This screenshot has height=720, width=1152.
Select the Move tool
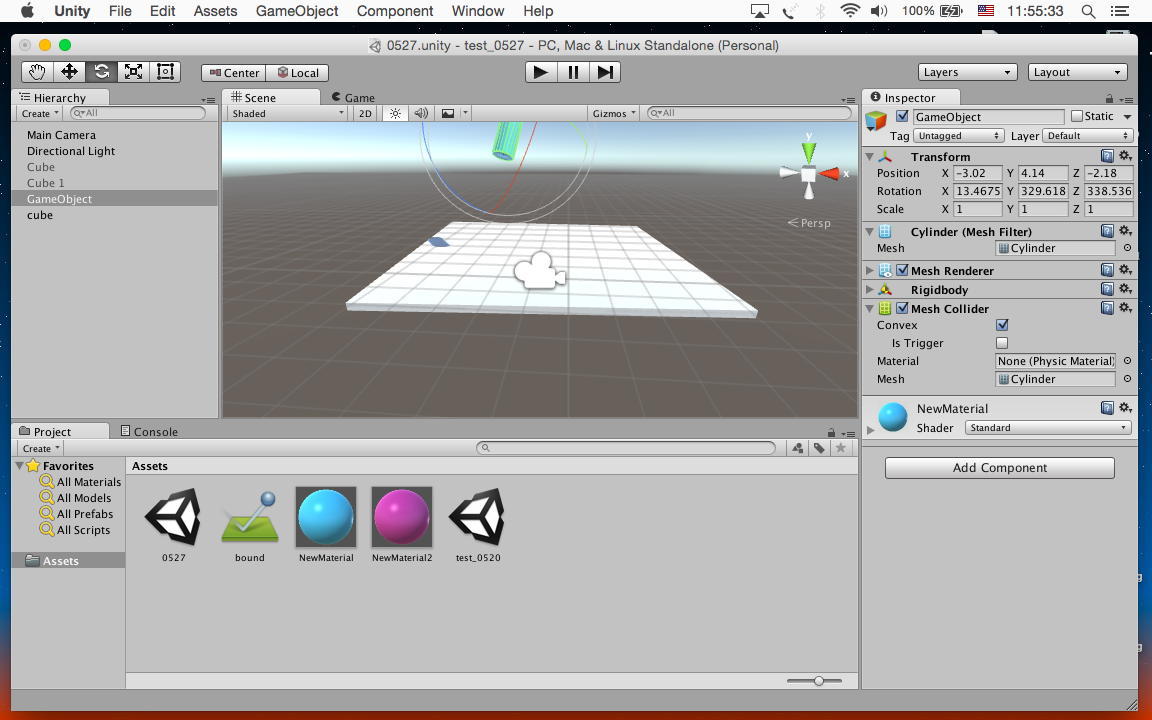pos(69,72)
